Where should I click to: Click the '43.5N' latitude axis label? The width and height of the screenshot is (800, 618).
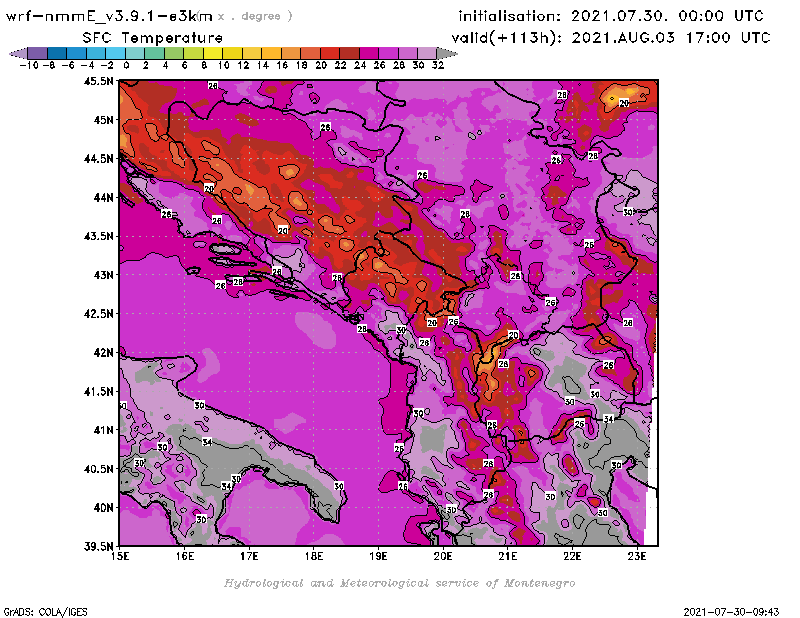pos(98,236)
